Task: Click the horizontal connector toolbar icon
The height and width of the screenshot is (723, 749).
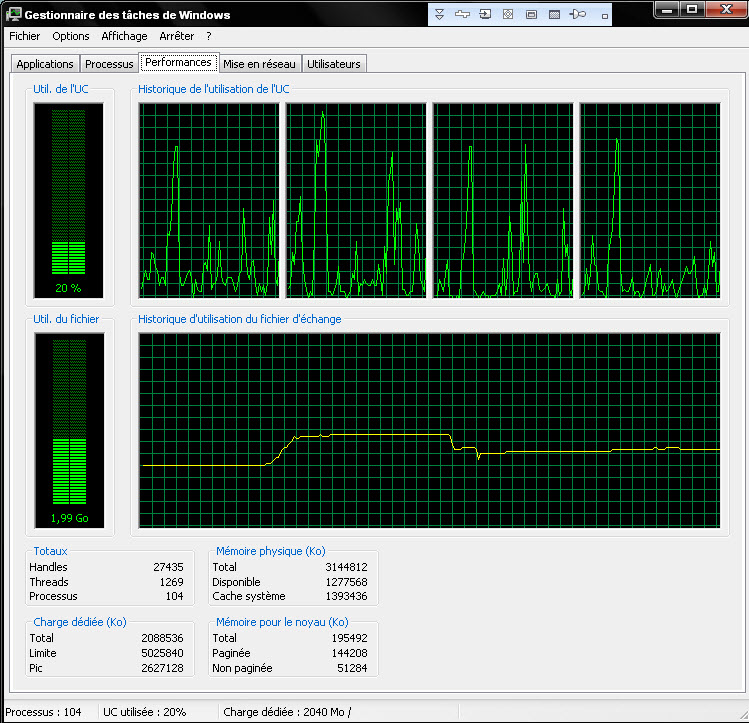Action: (462, 14)
